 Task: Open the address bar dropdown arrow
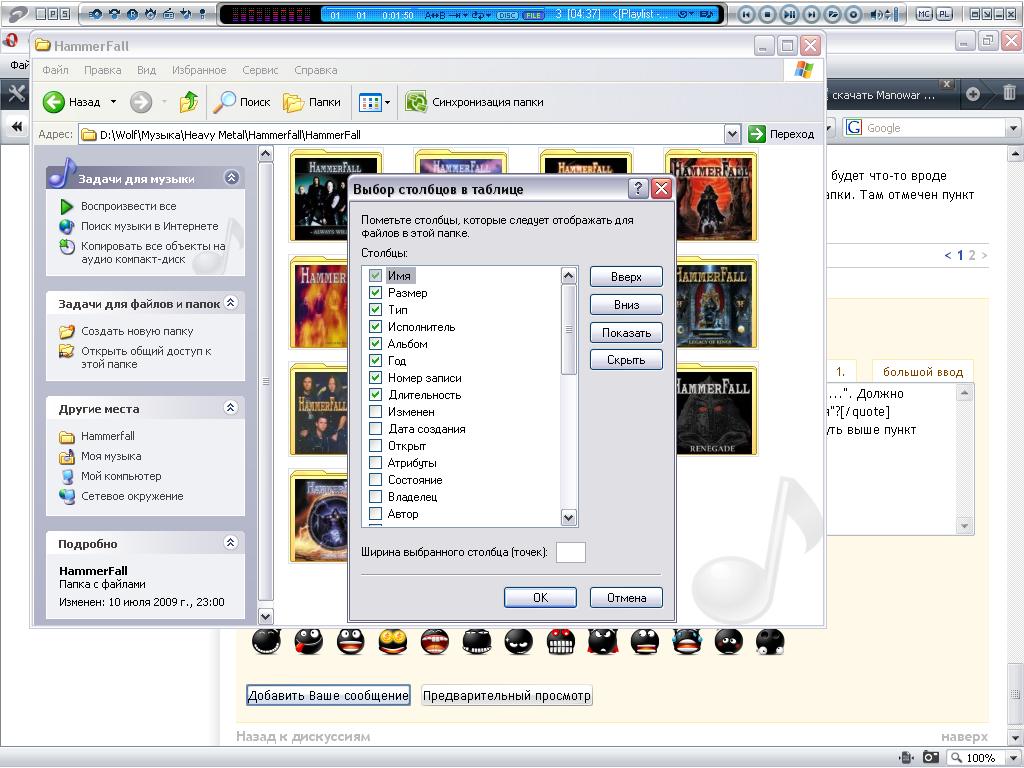(733, 135)
